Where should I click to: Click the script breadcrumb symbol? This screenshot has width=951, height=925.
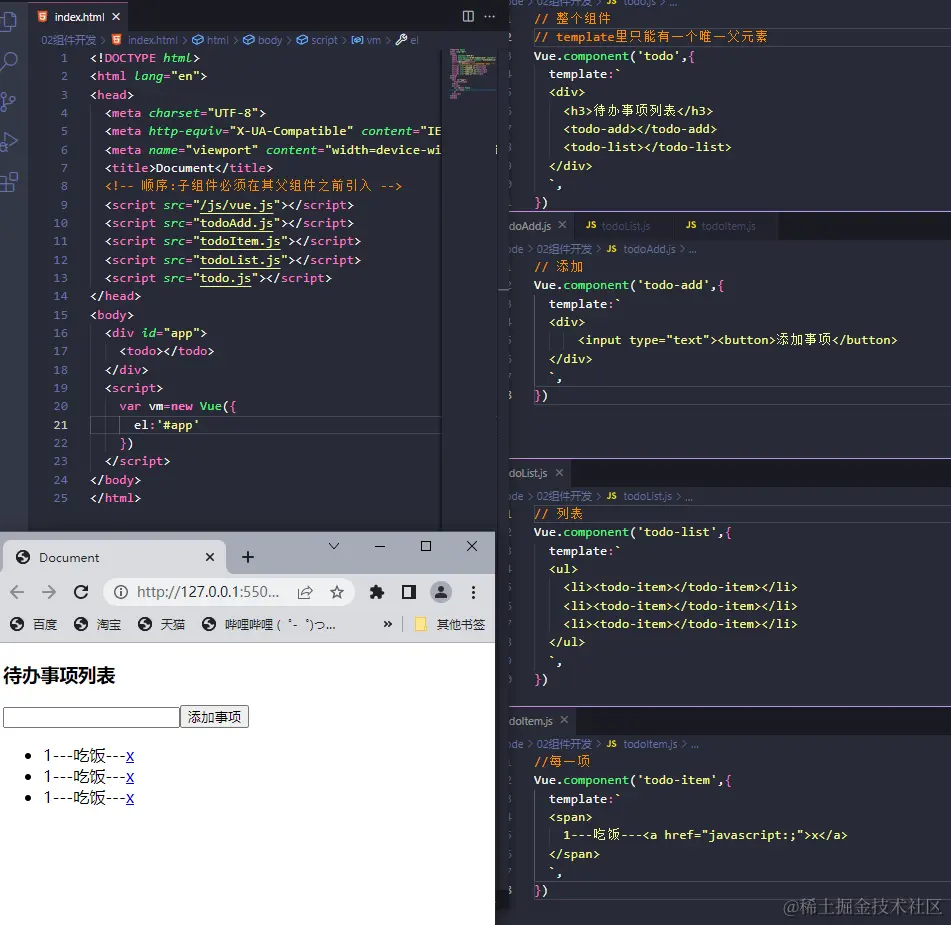click(x=317, y=40)
